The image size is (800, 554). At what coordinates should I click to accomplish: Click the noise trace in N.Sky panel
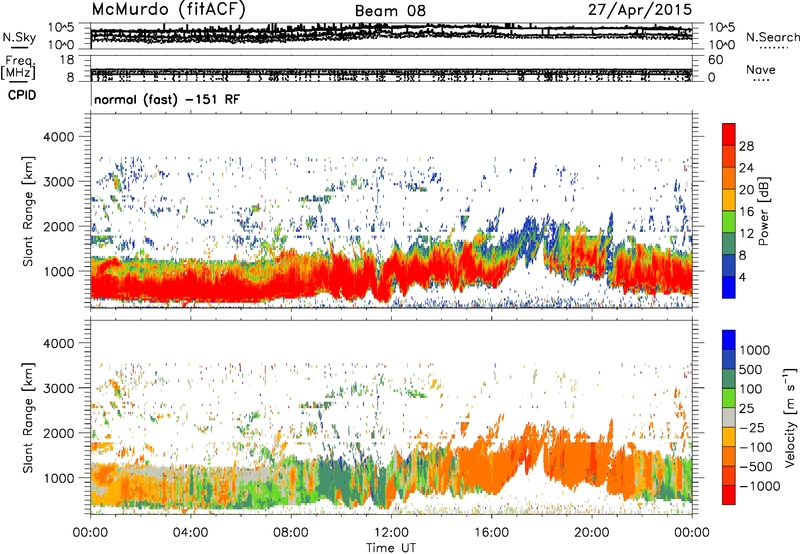[391, 32]
